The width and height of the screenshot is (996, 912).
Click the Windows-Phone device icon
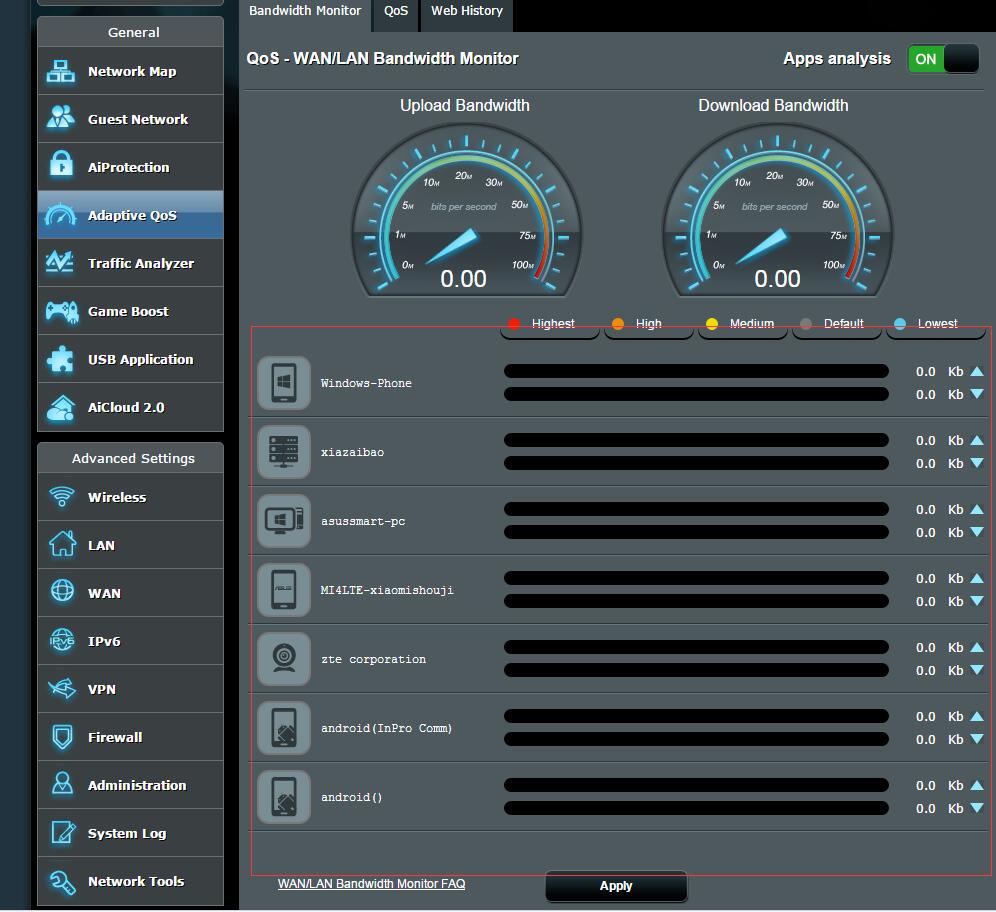pyautogui.click(x=284, y=382)
